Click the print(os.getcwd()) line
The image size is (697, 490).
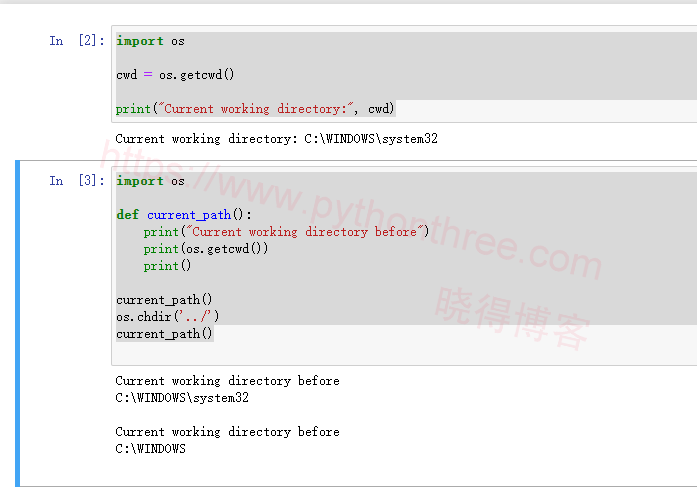pos(206,249)
